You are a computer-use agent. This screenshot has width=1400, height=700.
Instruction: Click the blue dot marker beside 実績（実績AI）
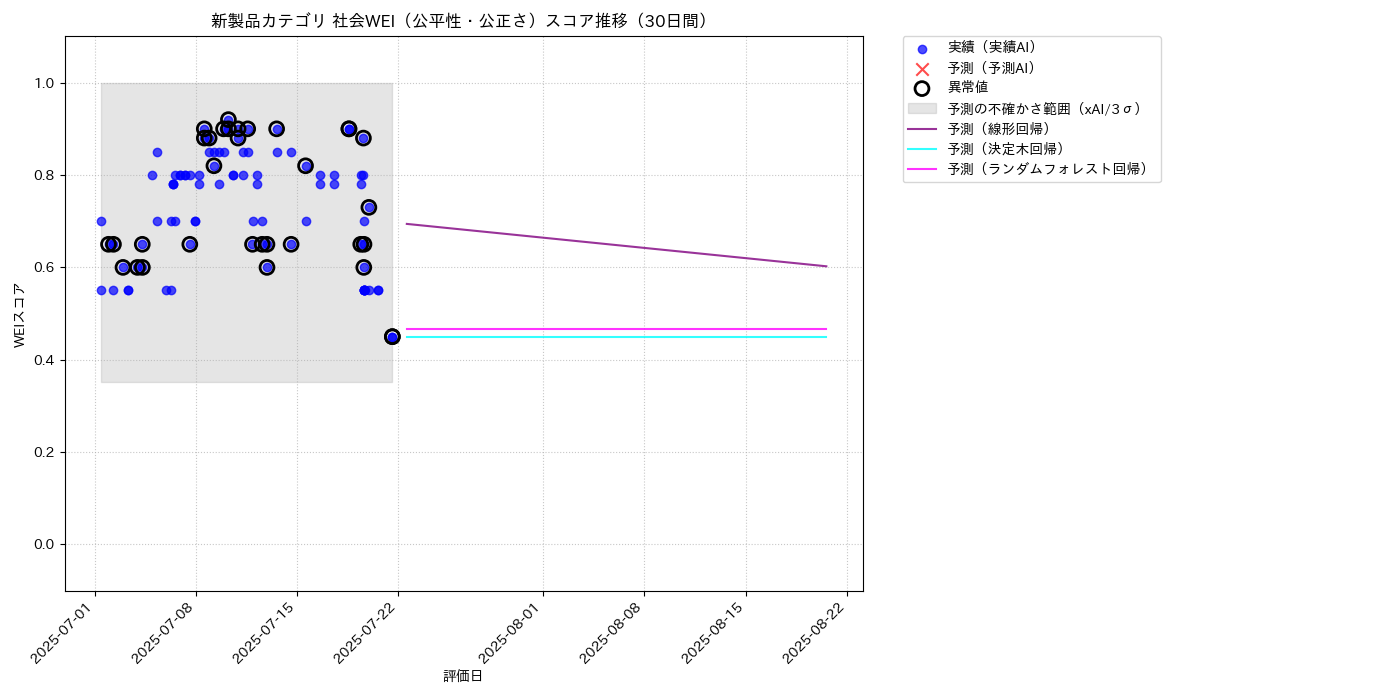[922, 49]
